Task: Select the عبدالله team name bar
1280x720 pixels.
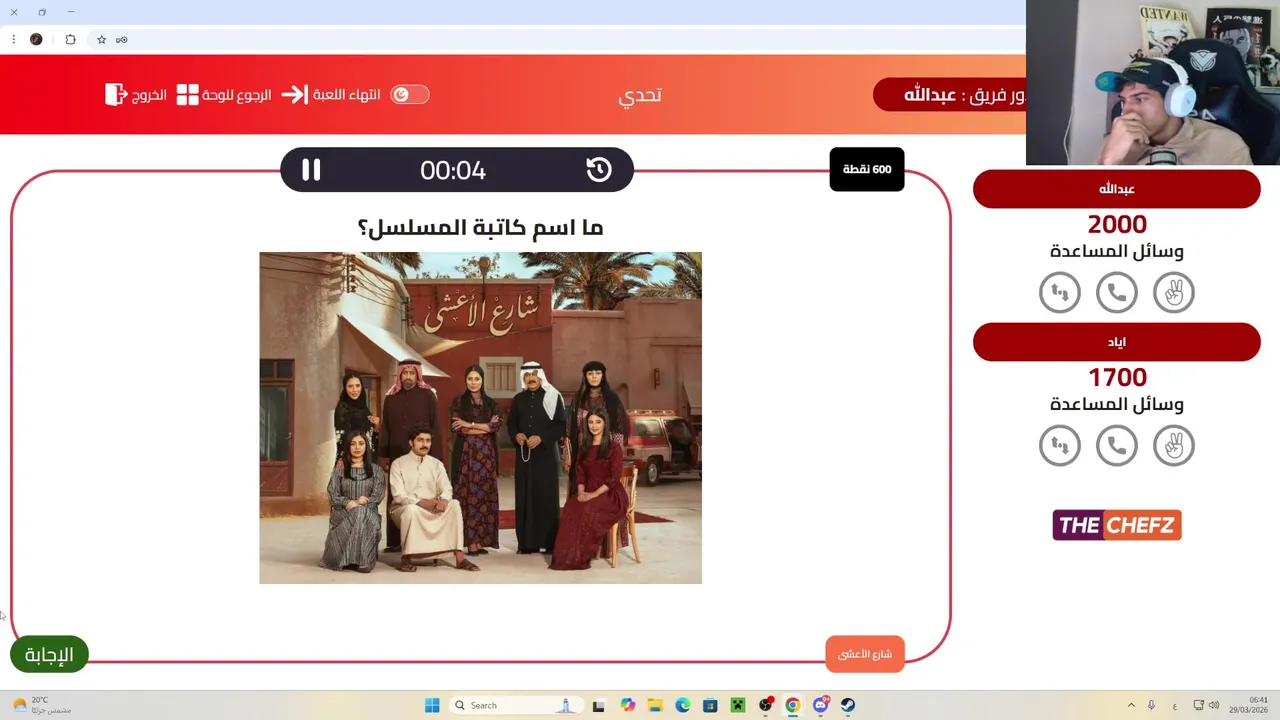Action: click(1117, 189)
